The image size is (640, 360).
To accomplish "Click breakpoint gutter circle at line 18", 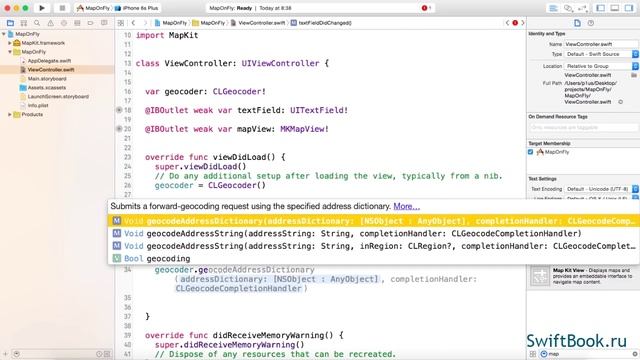I will [119, 110].
